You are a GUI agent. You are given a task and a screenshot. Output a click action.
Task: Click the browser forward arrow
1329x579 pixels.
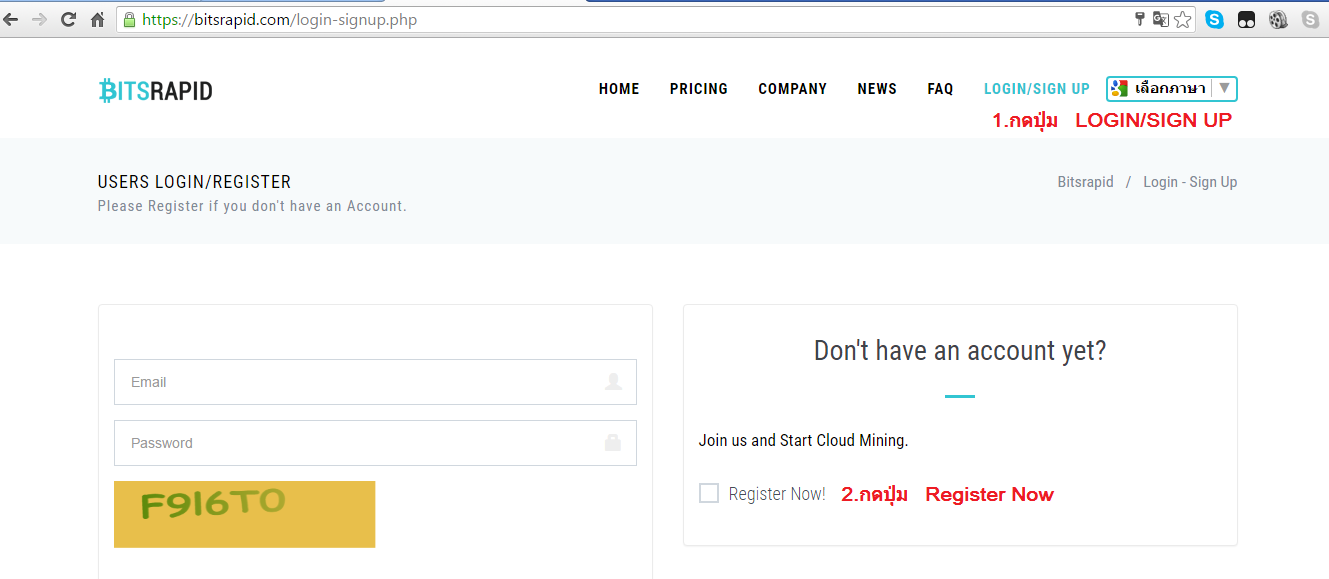(39, 19)
